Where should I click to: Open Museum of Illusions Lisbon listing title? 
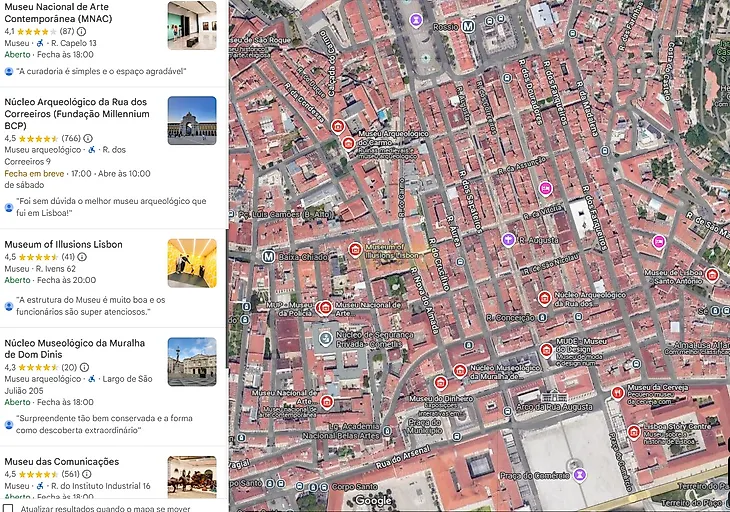click(x=63, y=244)
